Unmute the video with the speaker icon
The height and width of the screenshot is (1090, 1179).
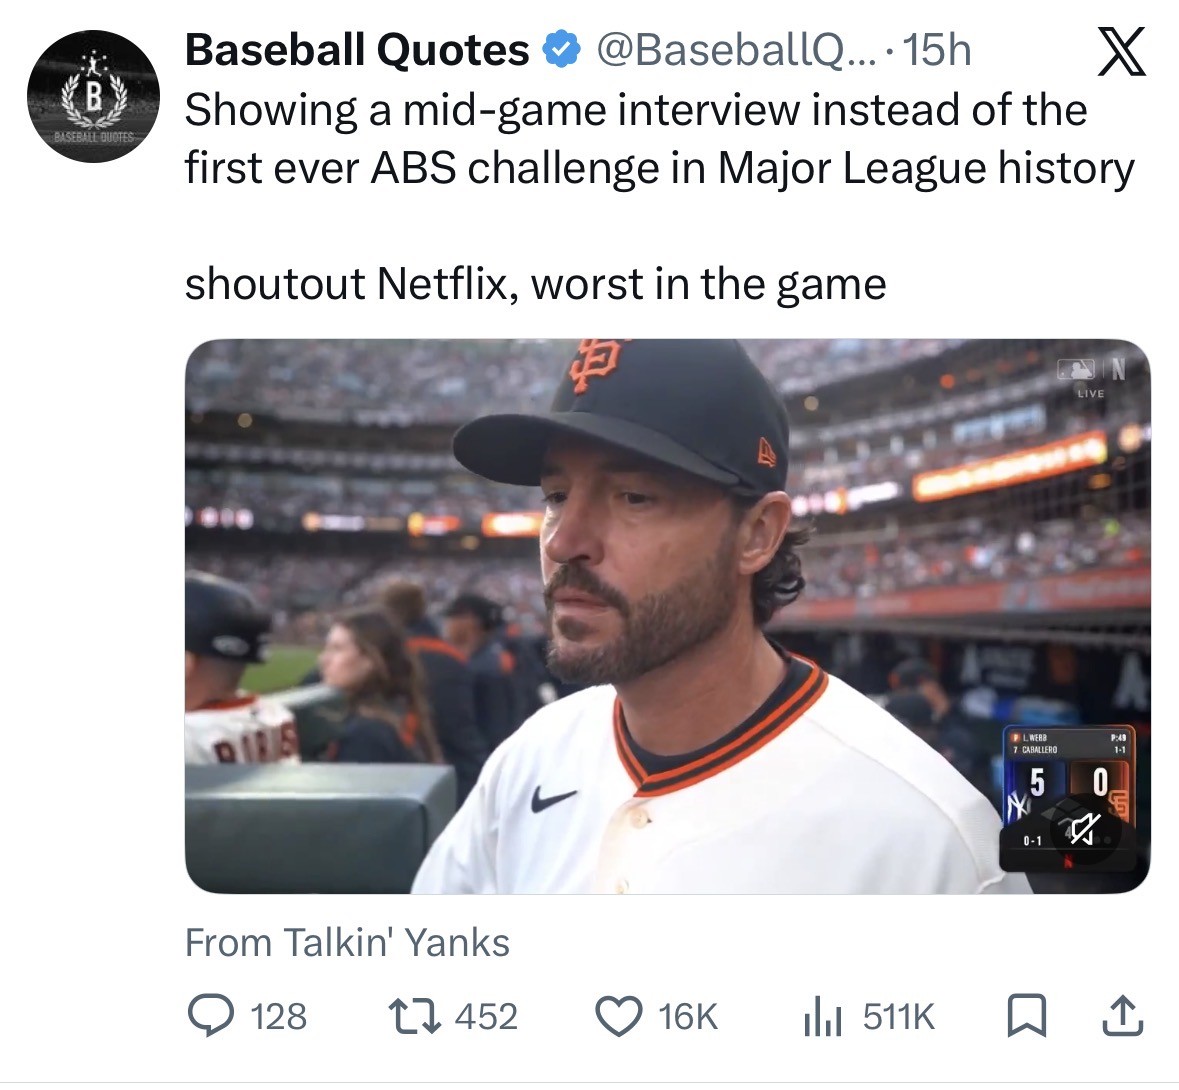click(x=1081, y=828)
